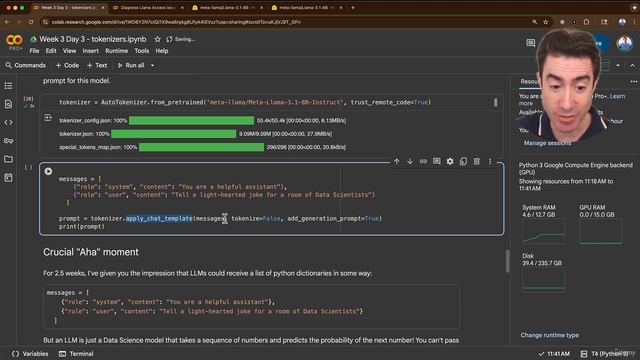Open the Terminal panel
The height and width of the screenshot is (360, 640).
coord(76,354)
